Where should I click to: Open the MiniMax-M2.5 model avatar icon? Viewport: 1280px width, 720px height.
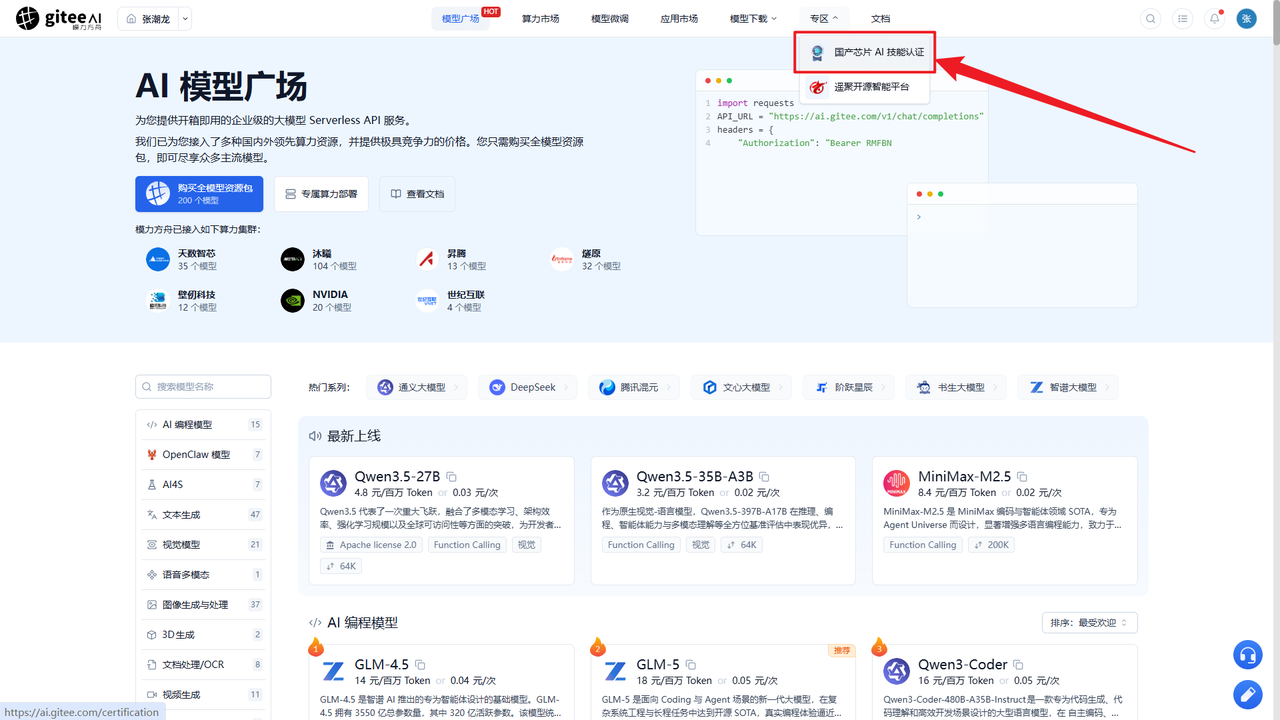pos(897,484)
